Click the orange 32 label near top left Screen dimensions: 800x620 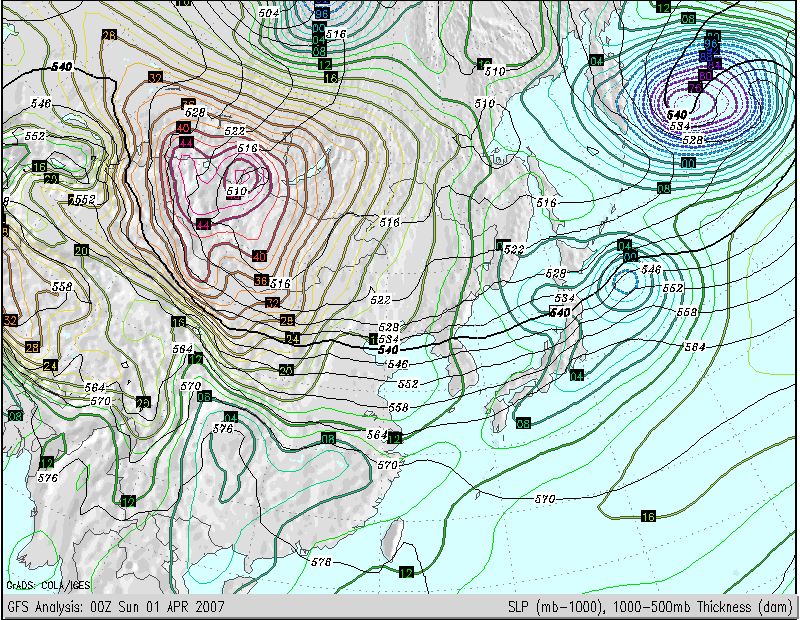coord(156,78)
